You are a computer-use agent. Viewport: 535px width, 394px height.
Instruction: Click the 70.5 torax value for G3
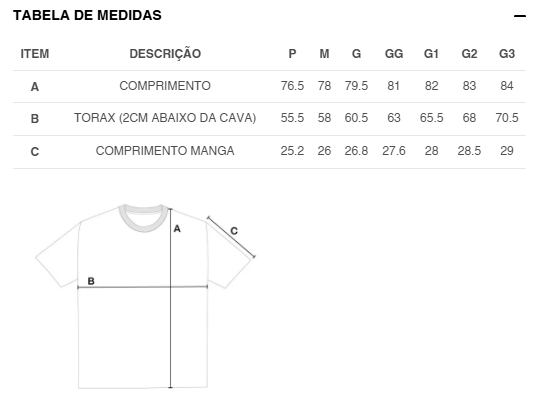(507, 118)
